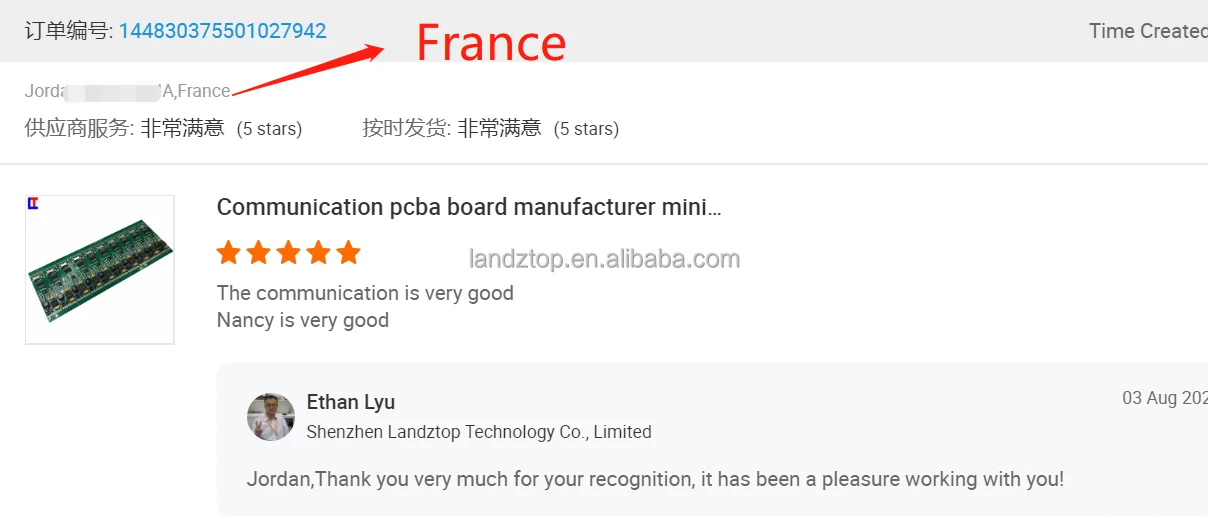The height and width of the screenshot is (519, 1208).
Task: Click the fifth orange rating star
Action: [x=348, y=252]
